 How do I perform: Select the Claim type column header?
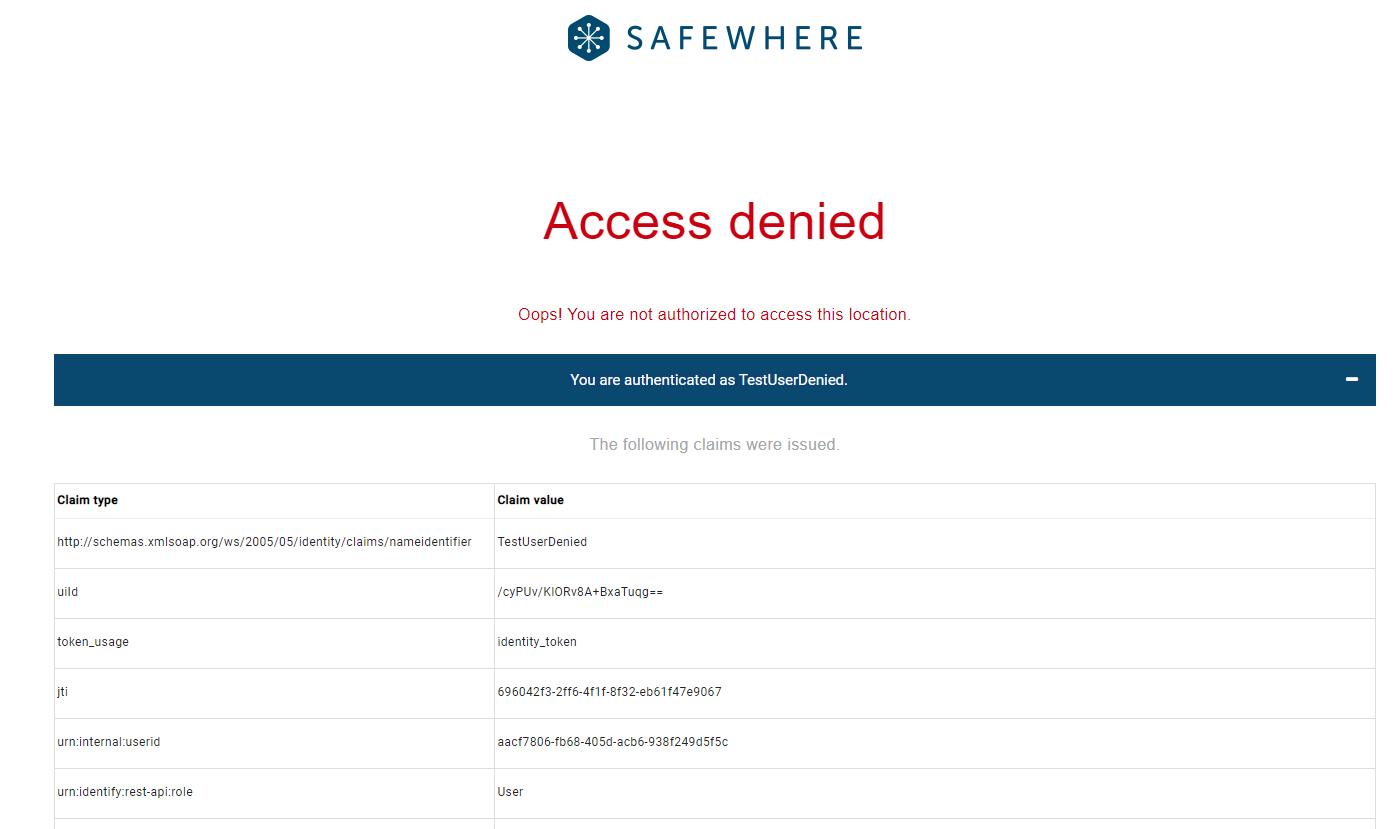point(88,500)
